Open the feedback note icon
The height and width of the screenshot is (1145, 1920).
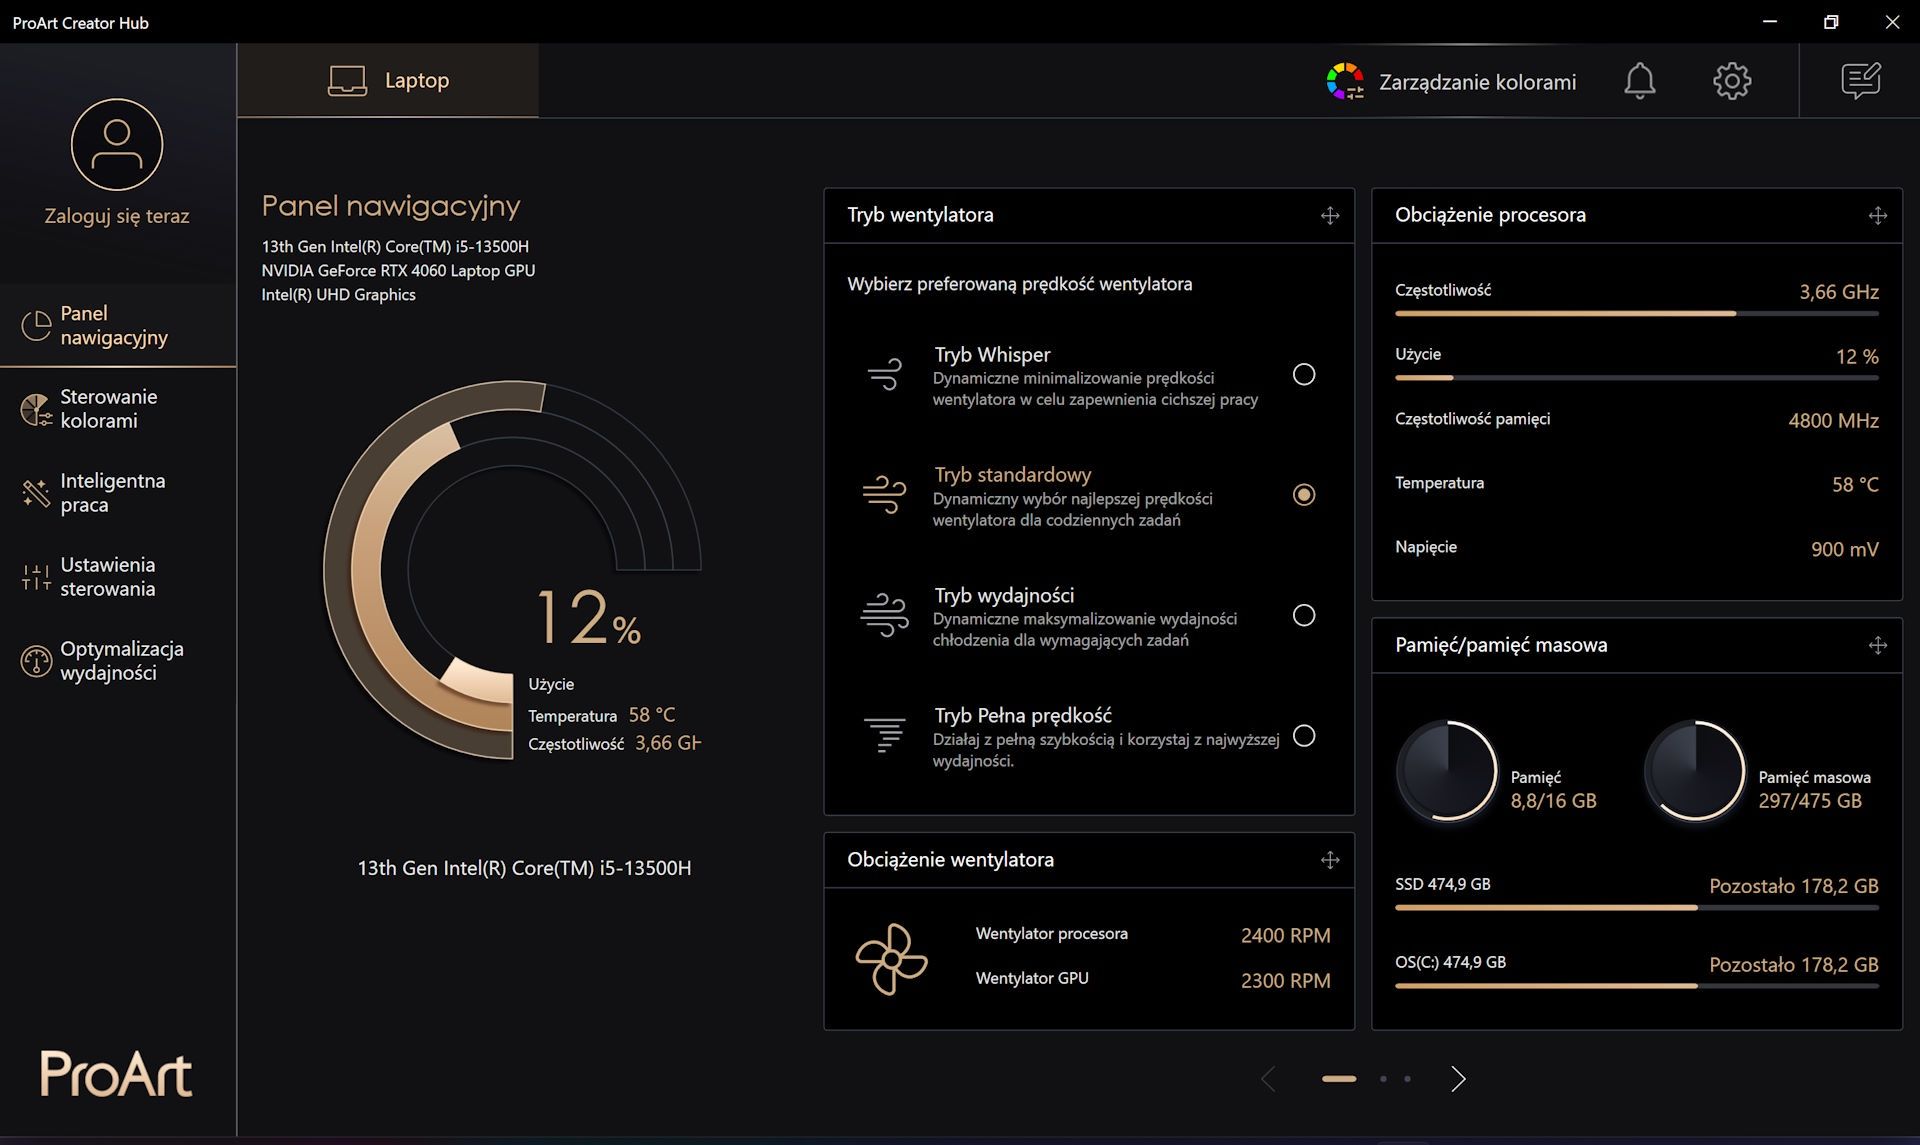pos(1861,81)
